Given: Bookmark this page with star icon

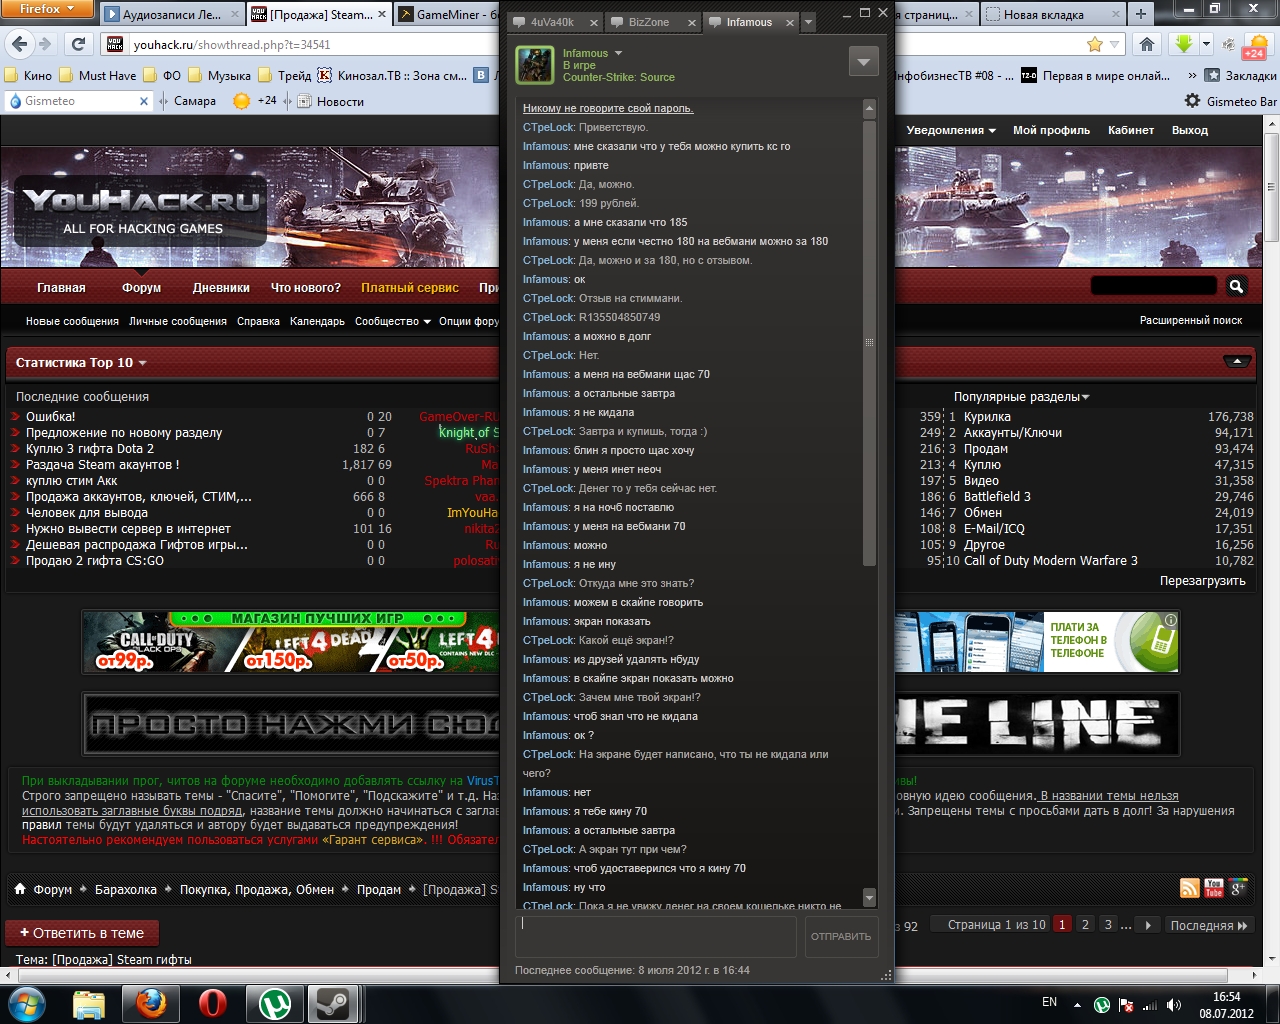Looking at the screenshot, I should [1095, 44].
